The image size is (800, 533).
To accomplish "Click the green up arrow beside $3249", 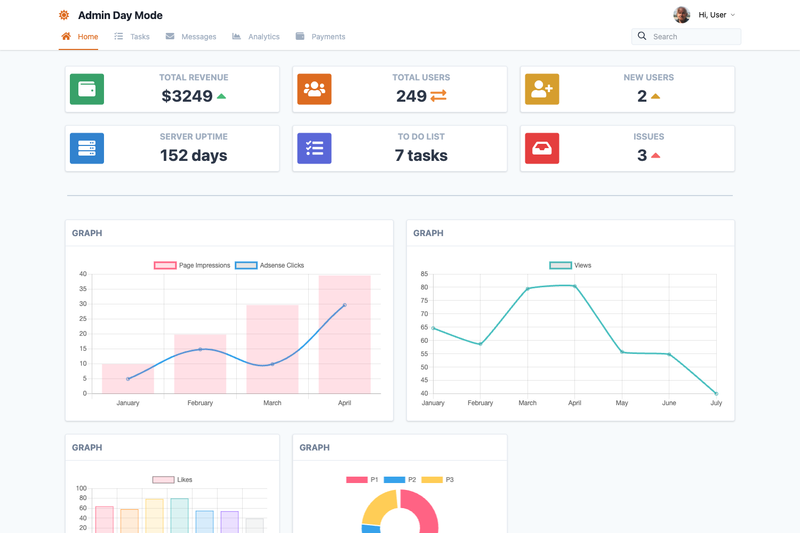I will (x=221, y=96).
